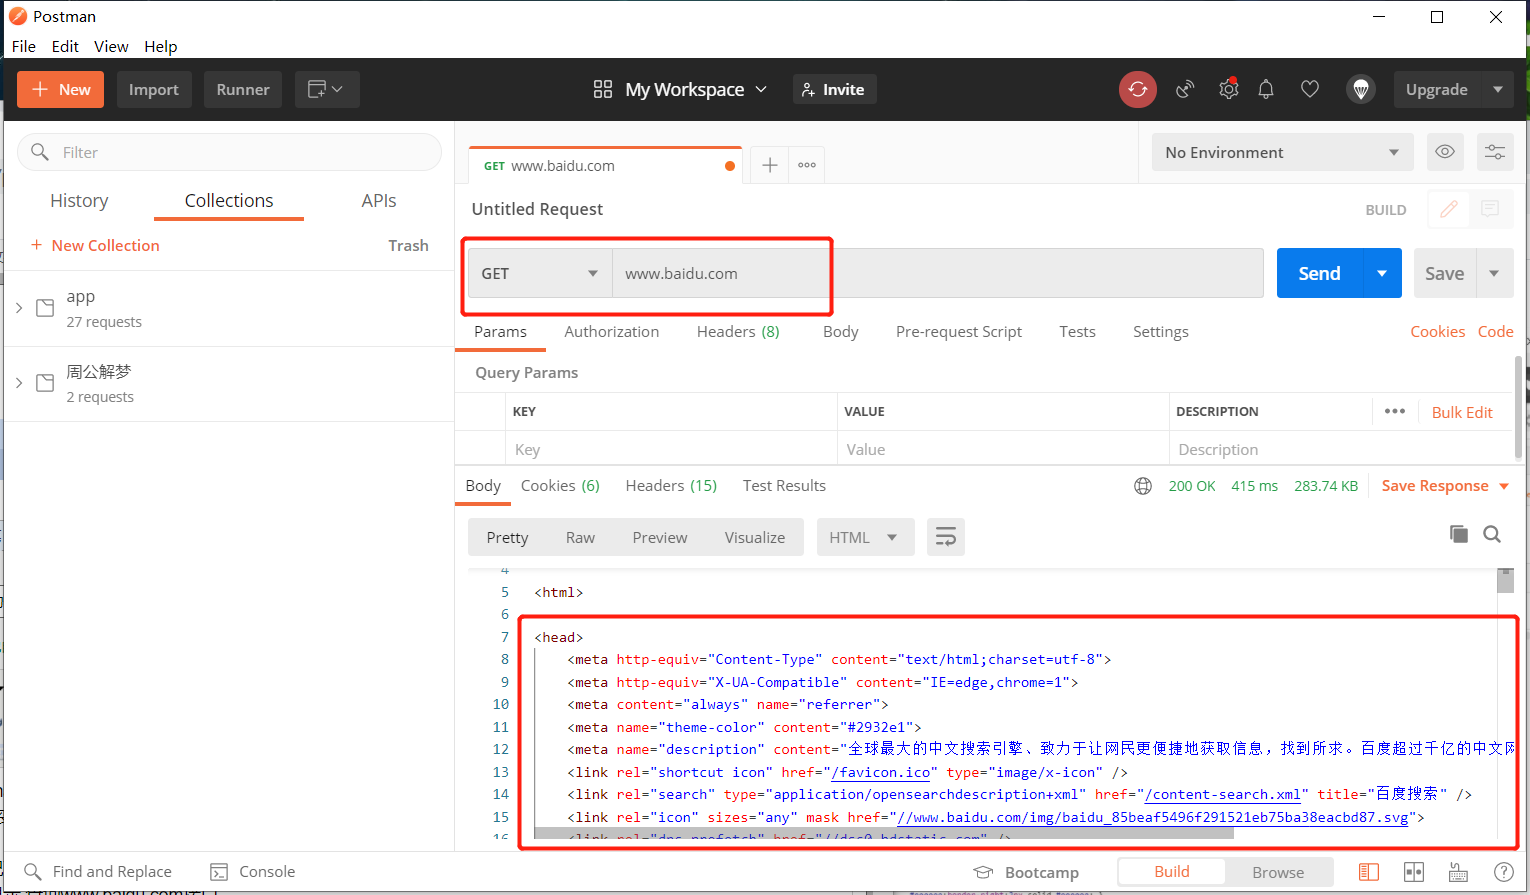
Task: View response Cookies (6) tab
Action: (x=560, y=486)
